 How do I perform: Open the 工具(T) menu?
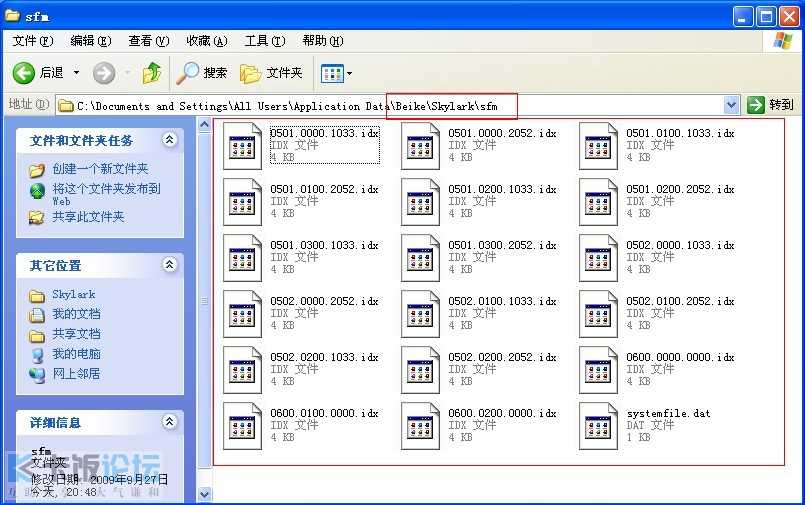click(264, 41)
